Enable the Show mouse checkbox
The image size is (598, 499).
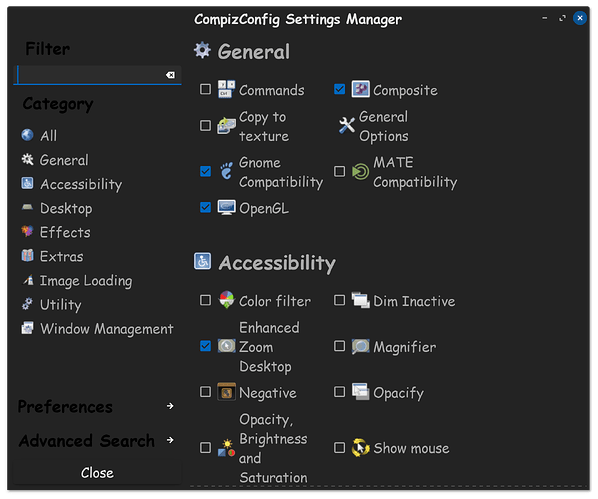click(x=339, y=447)
